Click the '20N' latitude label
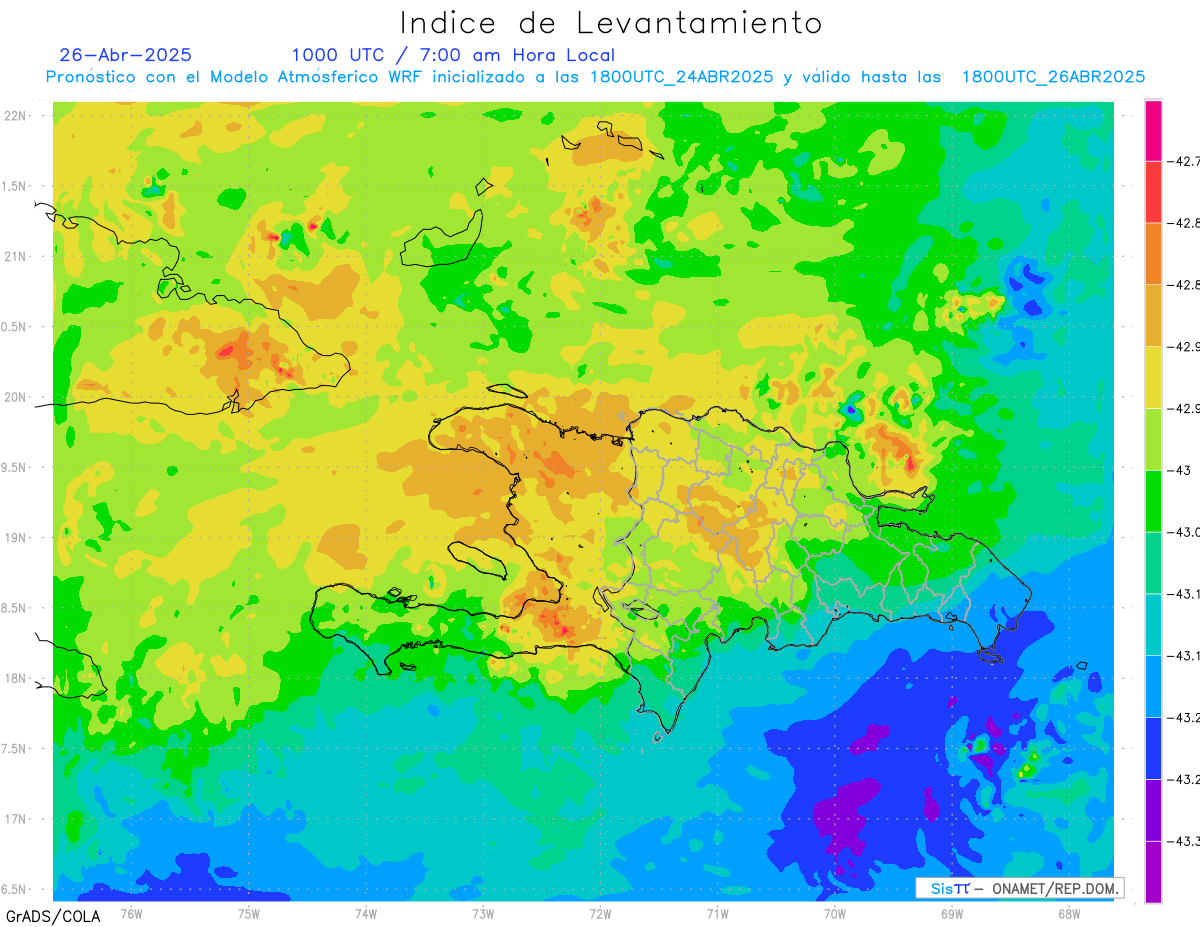This screenshot has width=1200, height=927. point(17,397)
